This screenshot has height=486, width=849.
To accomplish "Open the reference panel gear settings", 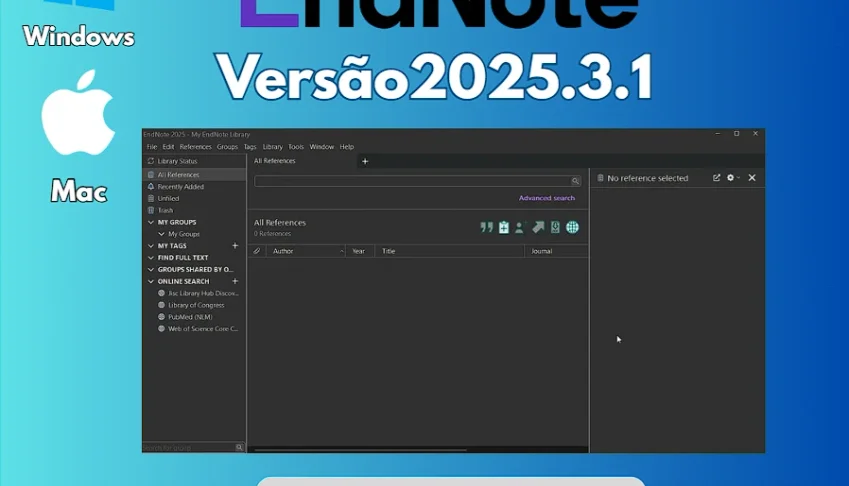I will pos(730,178).
